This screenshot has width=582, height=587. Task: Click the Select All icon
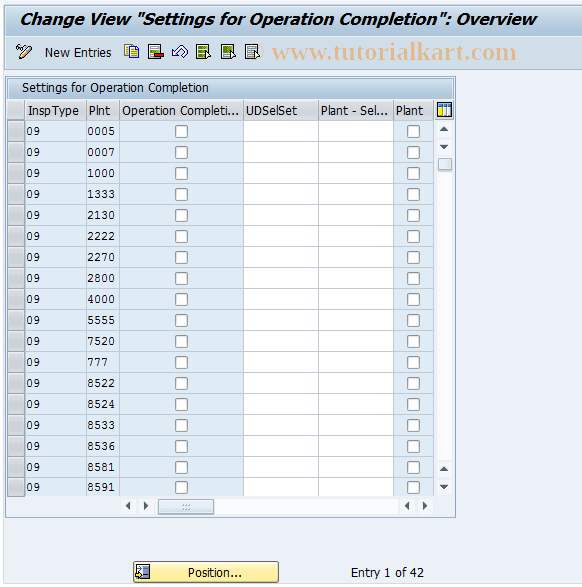pyautogui.click(x=203, y=52)
